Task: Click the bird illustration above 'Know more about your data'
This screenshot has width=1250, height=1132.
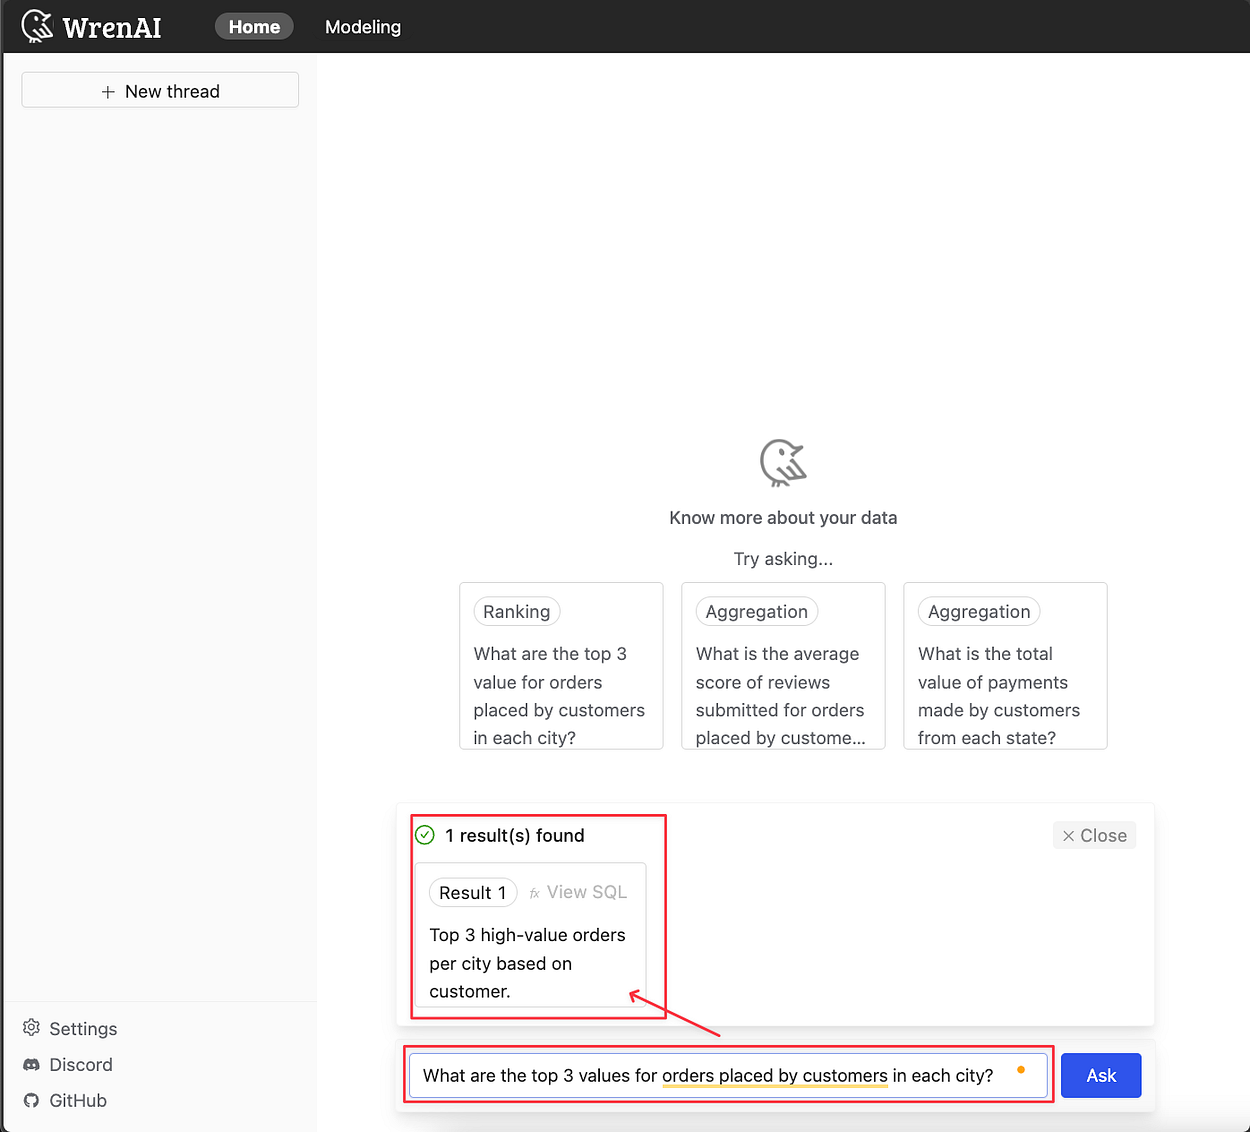Action: coord(783,463)
